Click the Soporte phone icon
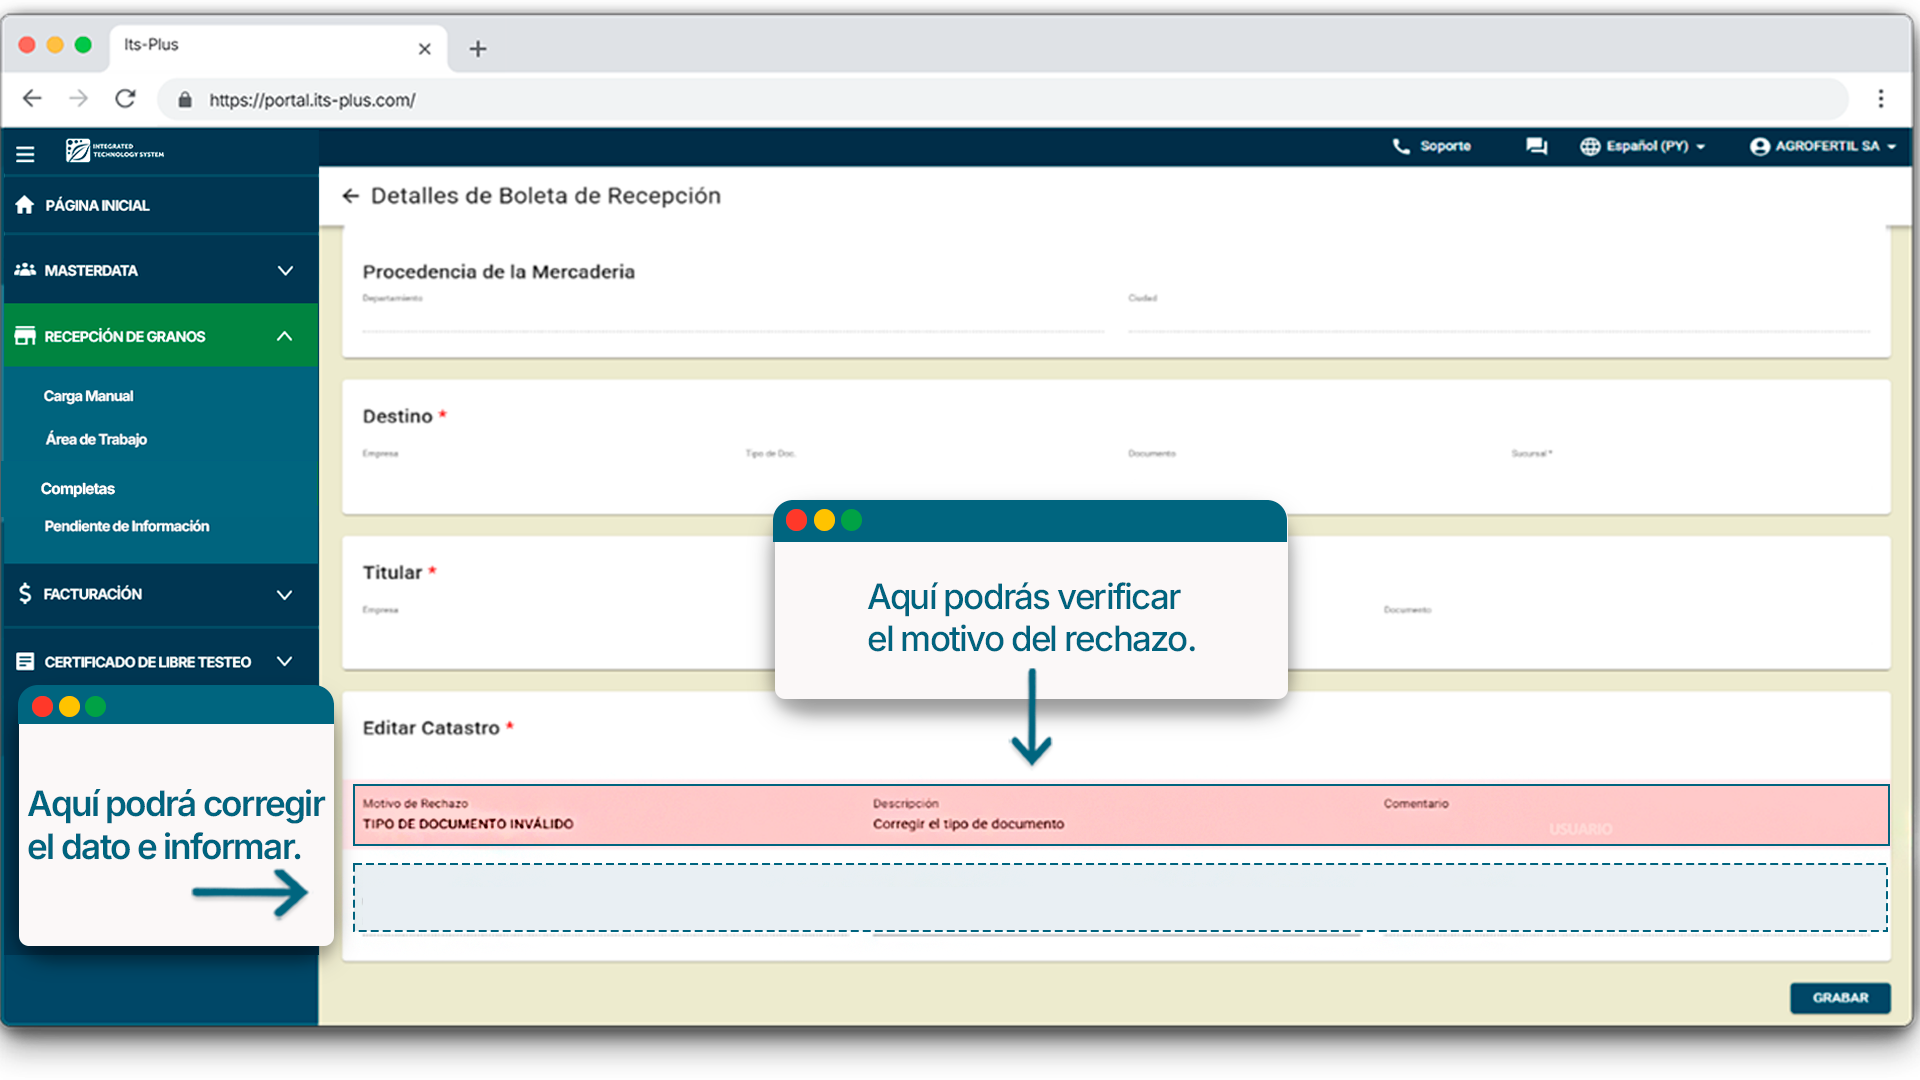This screenshot has width=1920, height=1080. (1401, 146)
